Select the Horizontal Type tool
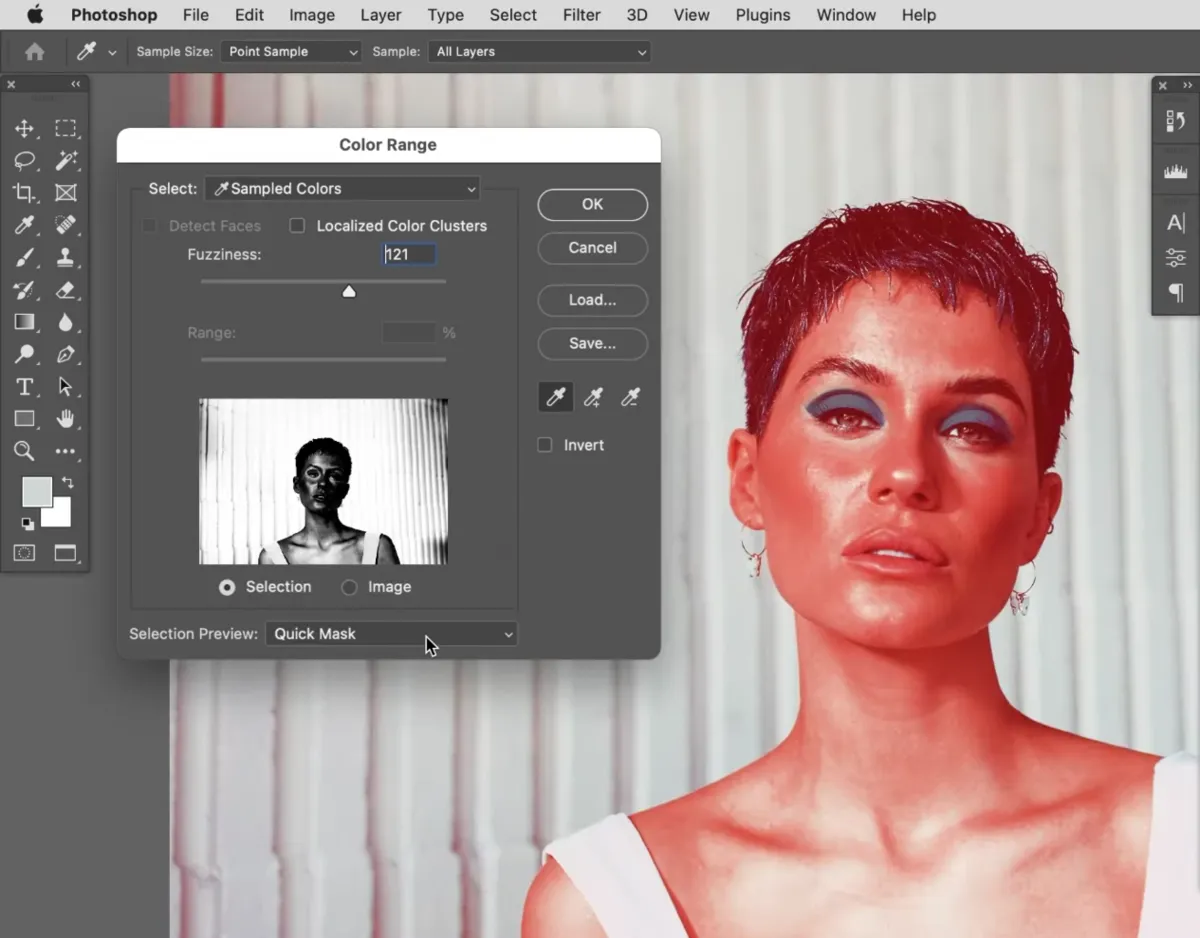This screenshot has width=1200, height=938. click(24, 387)
